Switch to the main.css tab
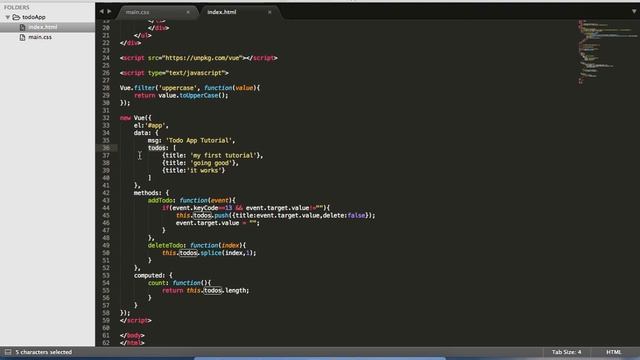The width and height of the screenshot is (640, 360). point(138,12)
